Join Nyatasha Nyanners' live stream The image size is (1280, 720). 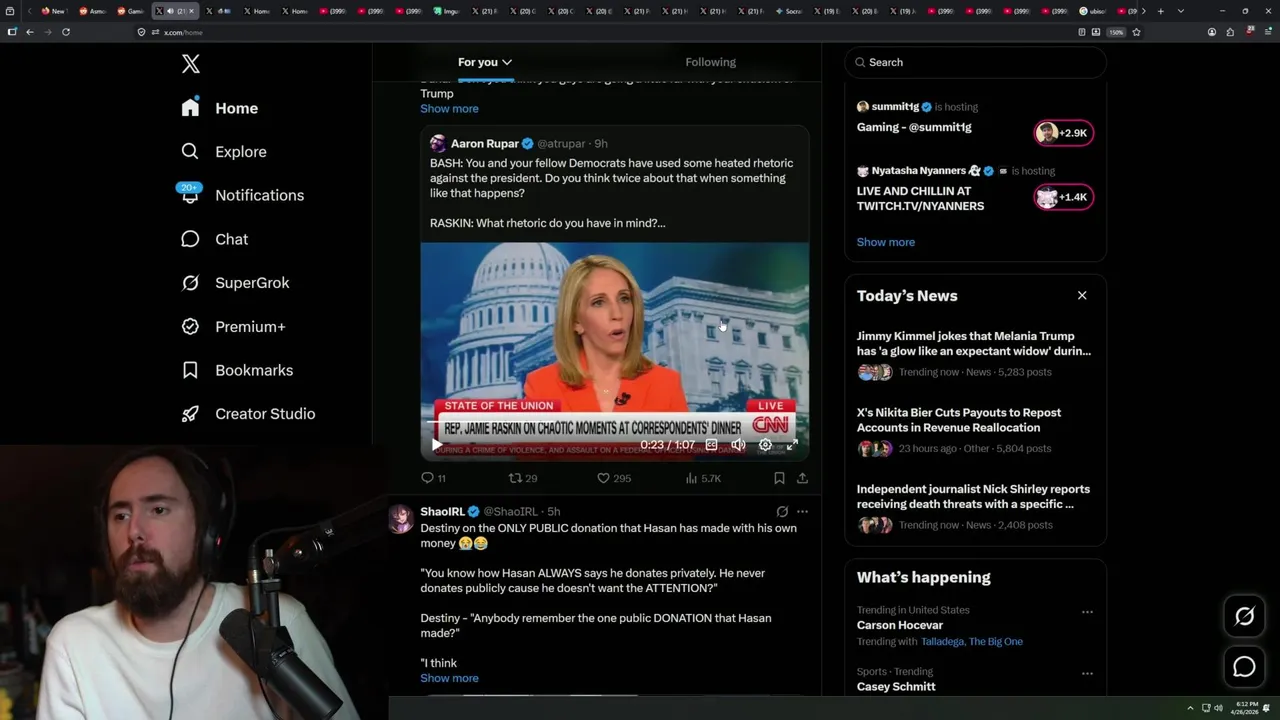[920, 198]
